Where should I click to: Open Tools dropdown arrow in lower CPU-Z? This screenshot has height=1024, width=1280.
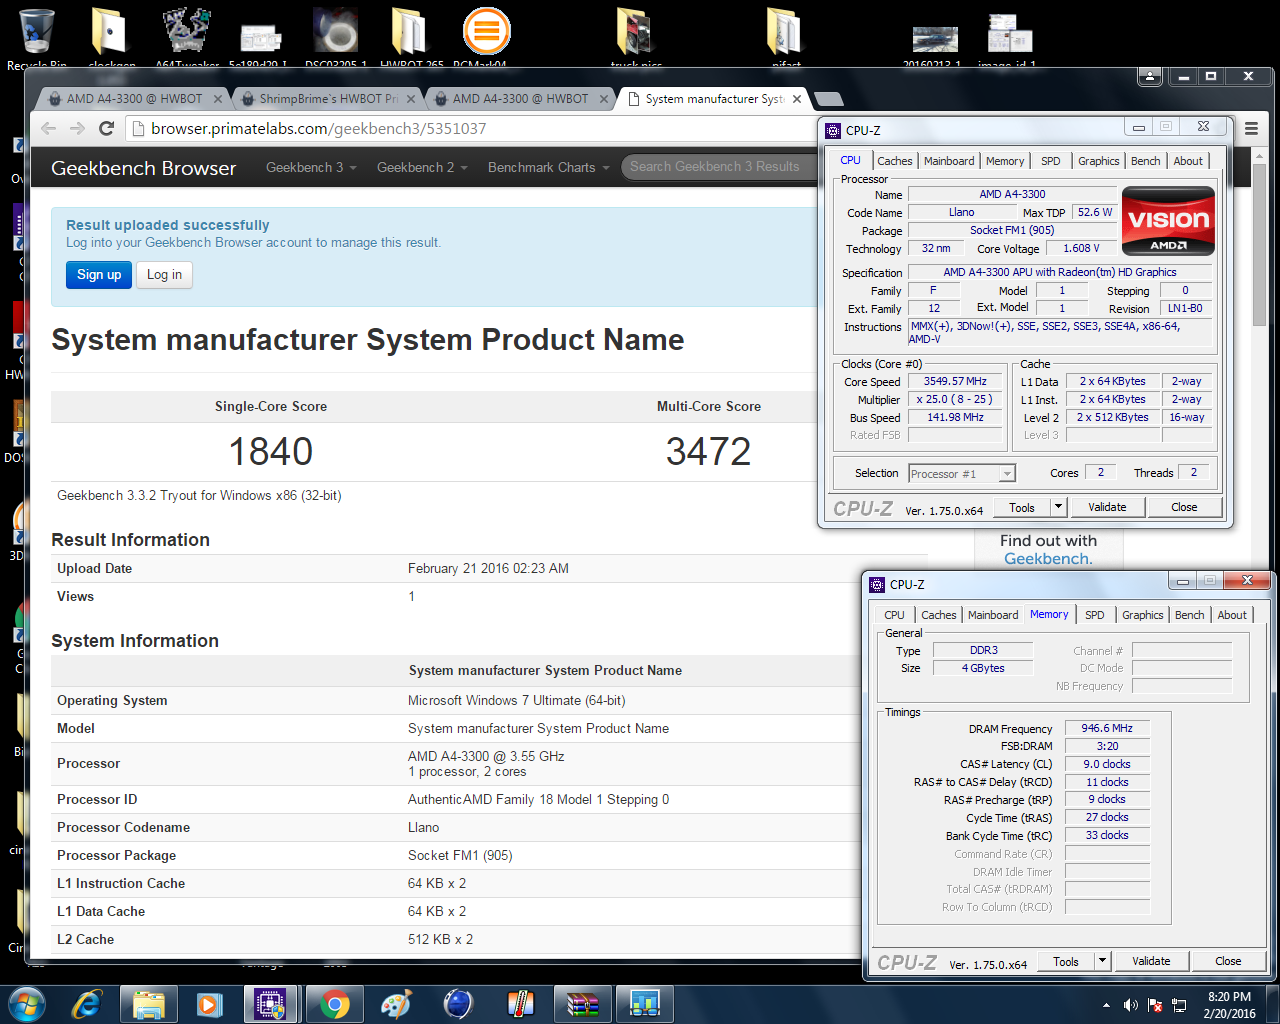(x=1102, y=961)
